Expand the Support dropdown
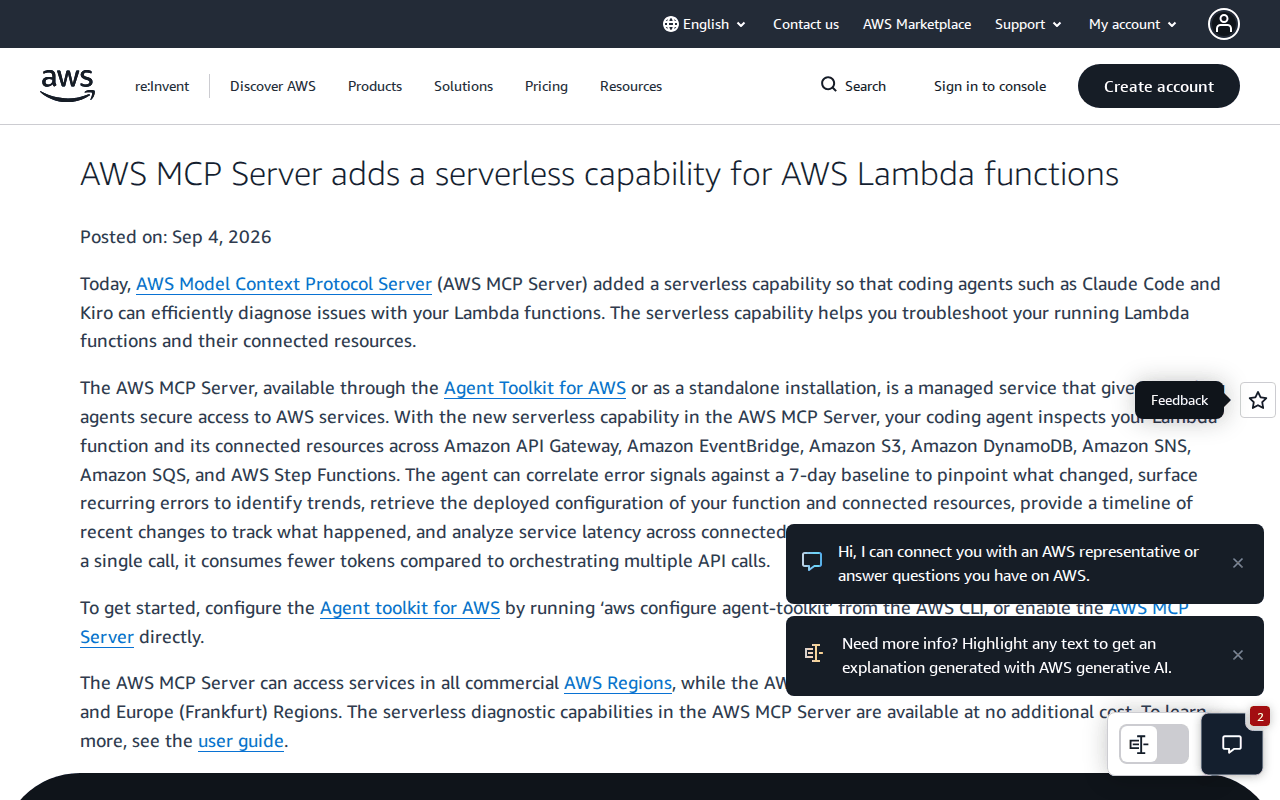Viewport: 1280px width, 800px height. pos(1028,24)
